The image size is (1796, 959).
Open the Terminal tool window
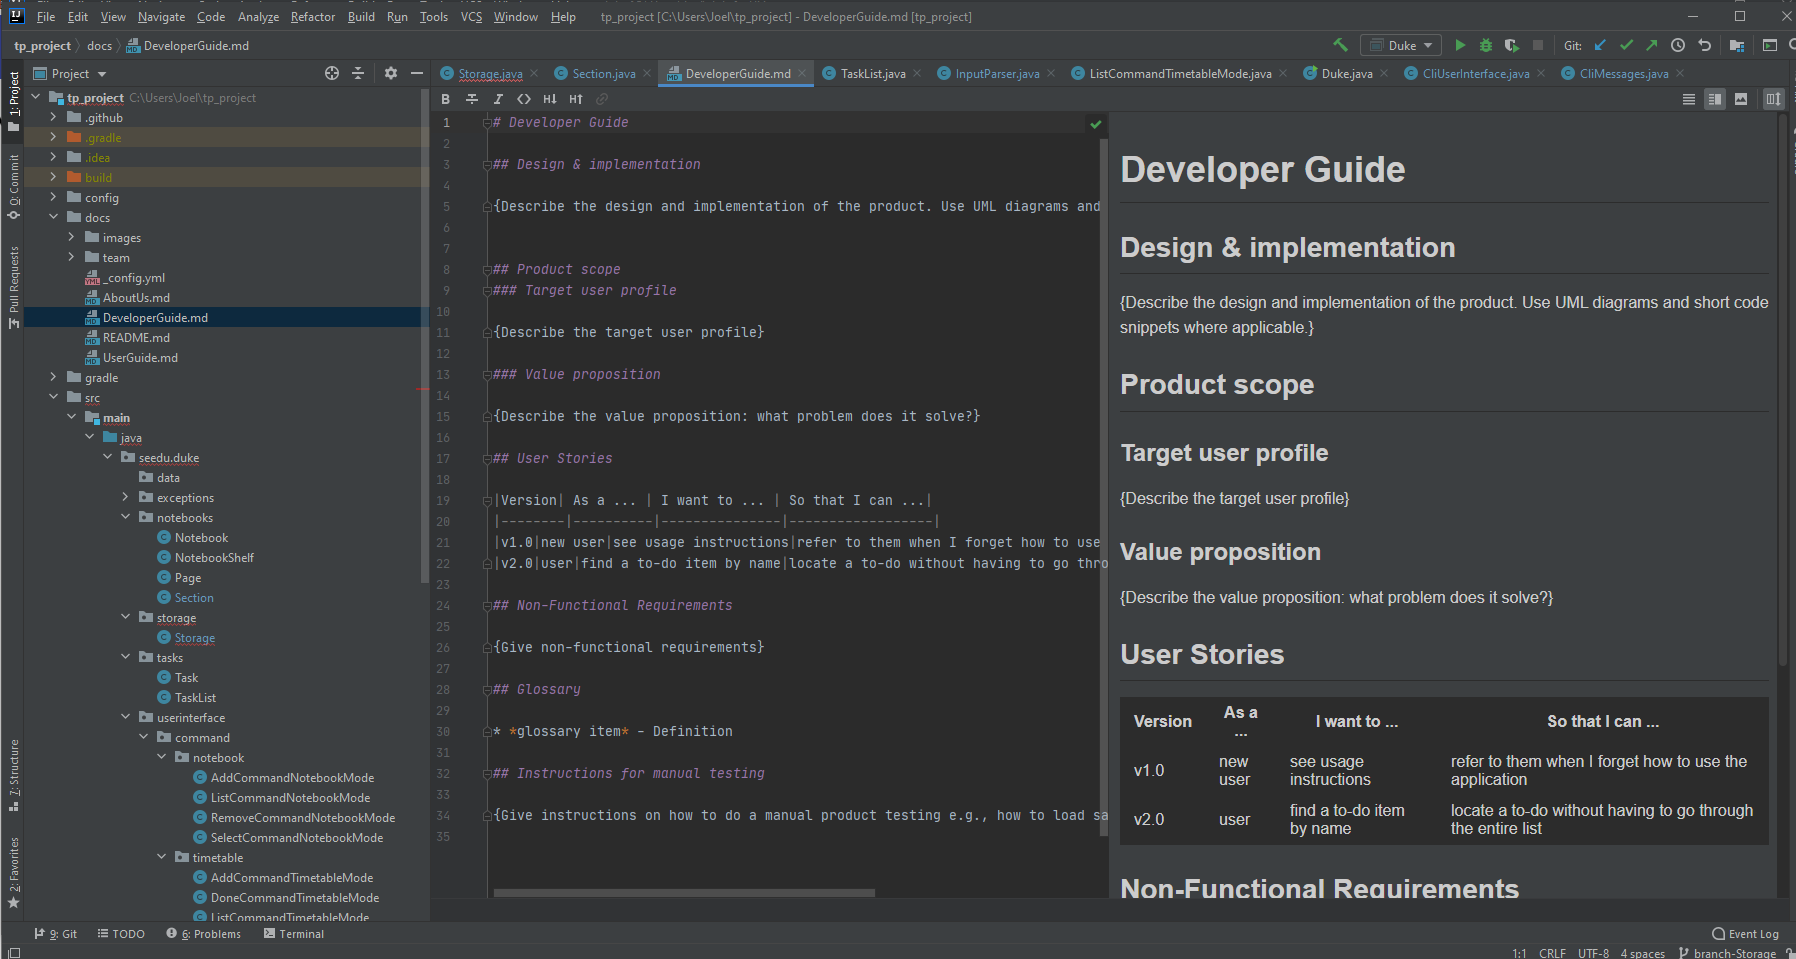294,934
